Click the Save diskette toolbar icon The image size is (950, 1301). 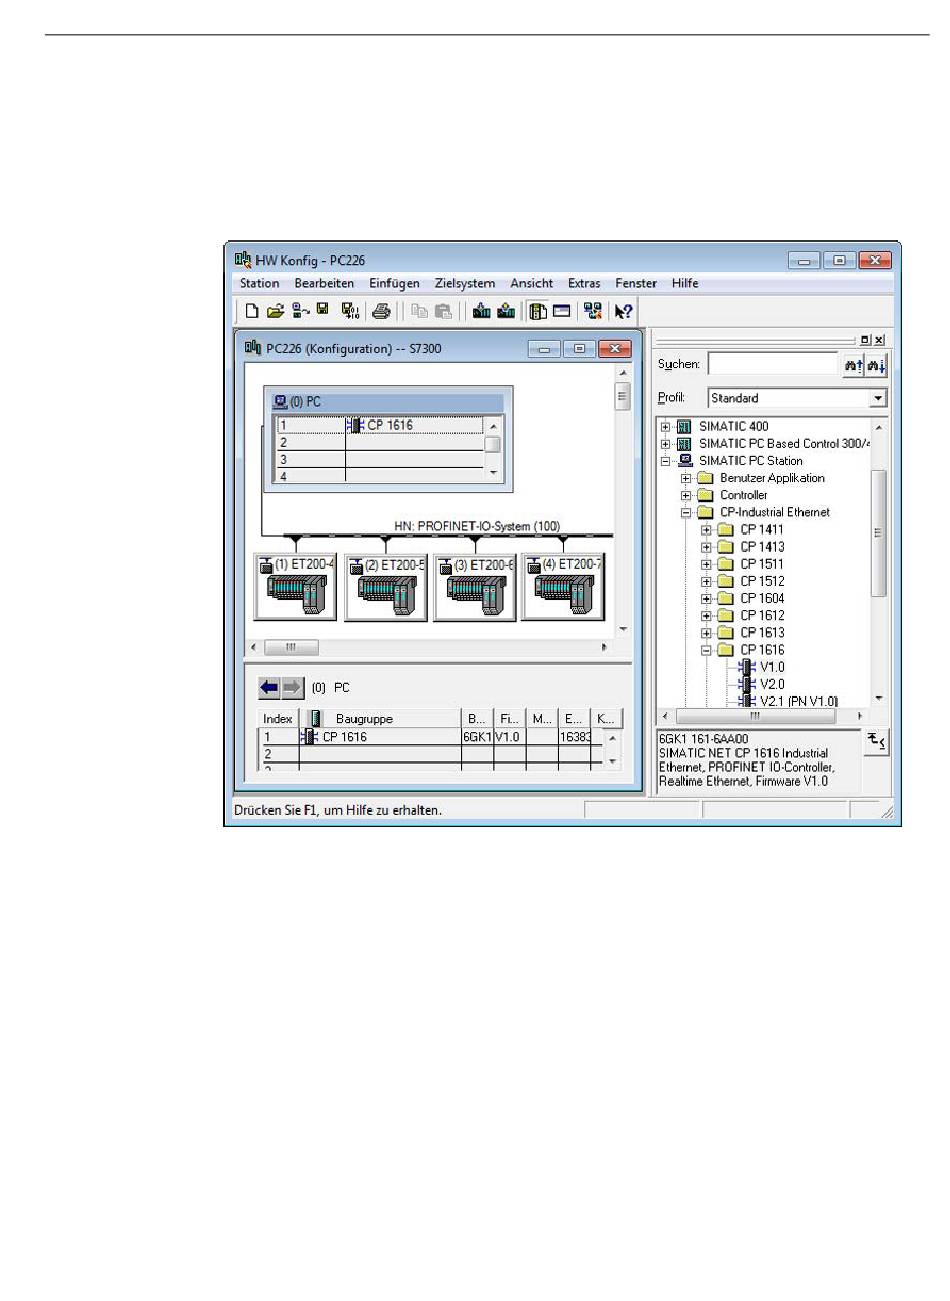pyautogui.click(x=323, y=310)
